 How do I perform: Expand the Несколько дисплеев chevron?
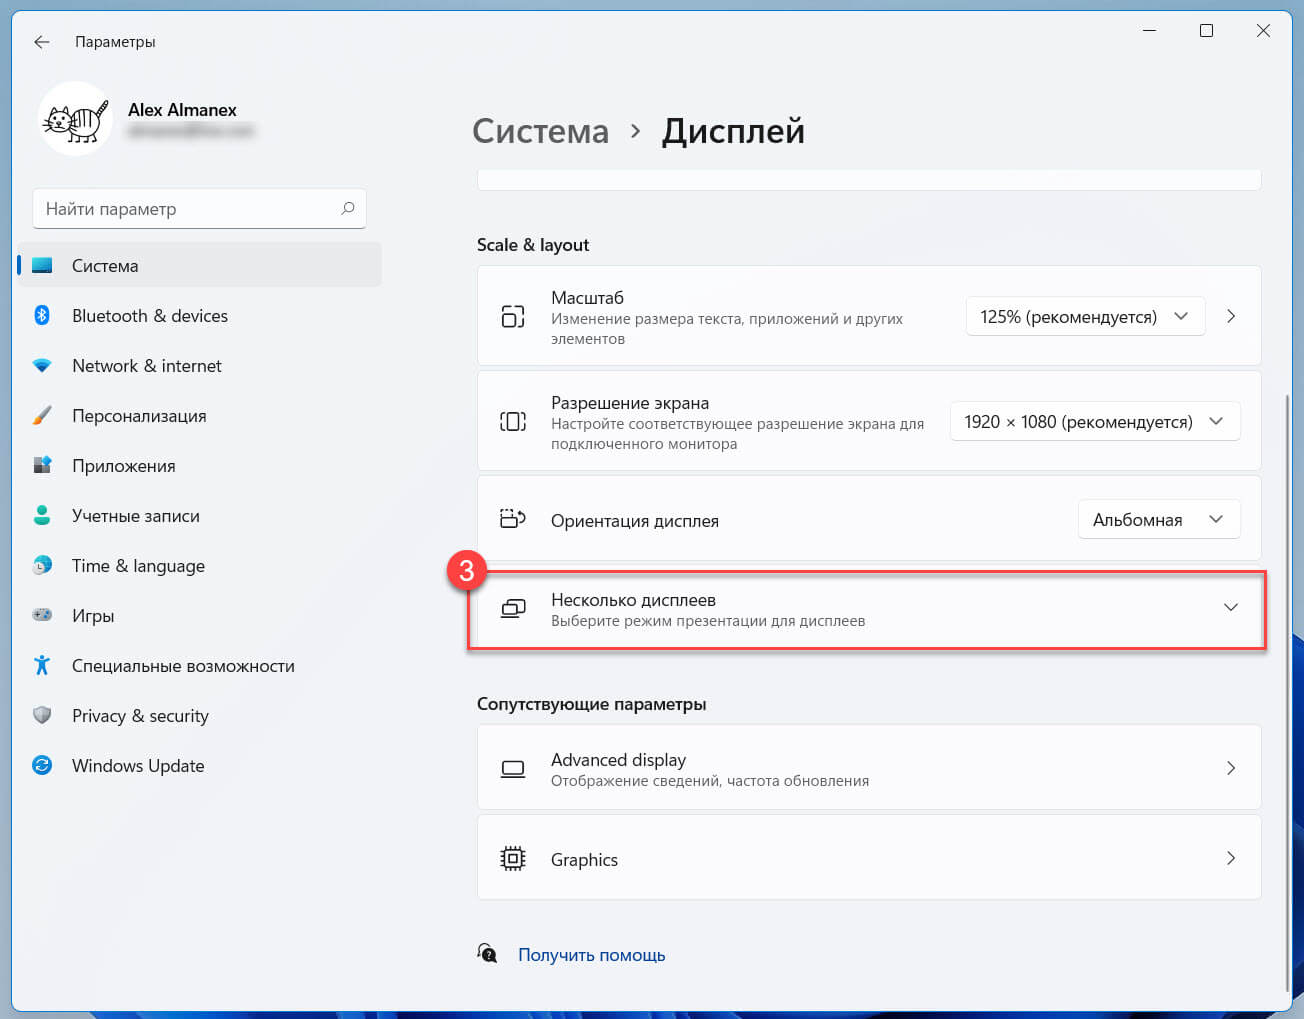tap(1231, 608)
